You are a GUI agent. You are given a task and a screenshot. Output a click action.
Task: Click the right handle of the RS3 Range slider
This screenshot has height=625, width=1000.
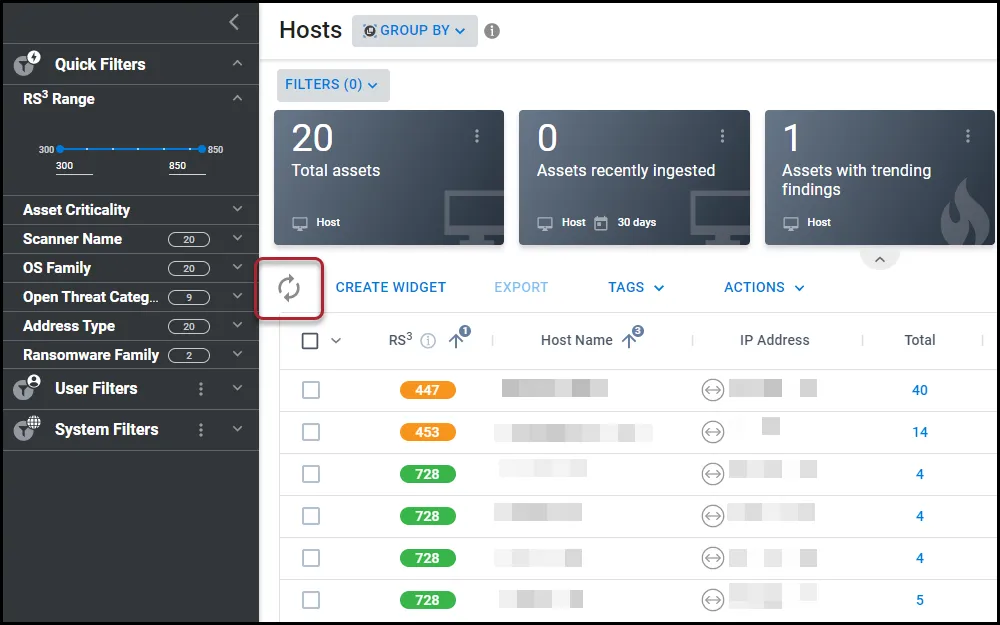click(x=202, y=149)
